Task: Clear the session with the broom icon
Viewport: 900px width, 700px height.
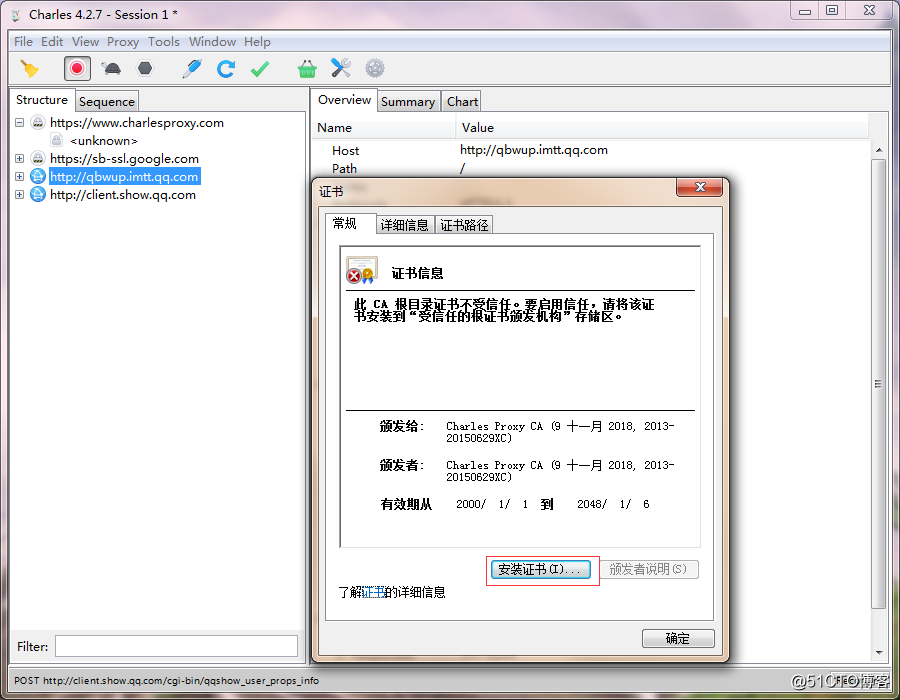Action: 29,69
